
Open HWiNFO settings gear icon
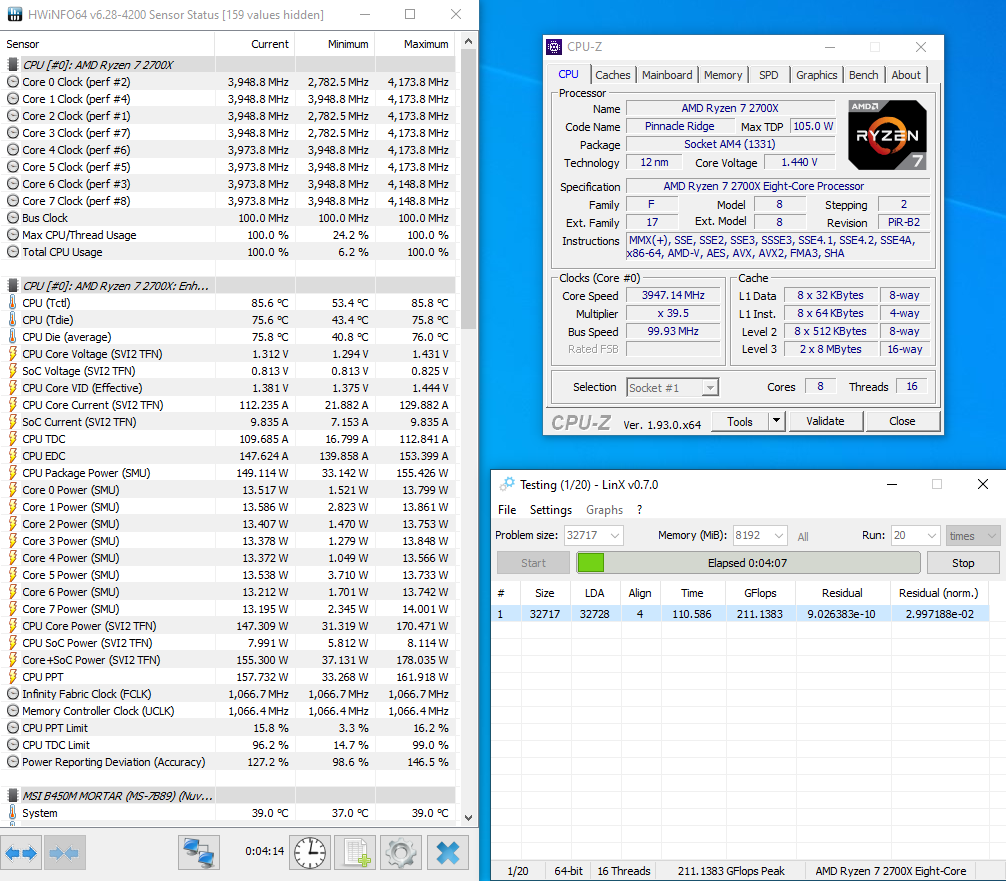[x=401, y=853]
